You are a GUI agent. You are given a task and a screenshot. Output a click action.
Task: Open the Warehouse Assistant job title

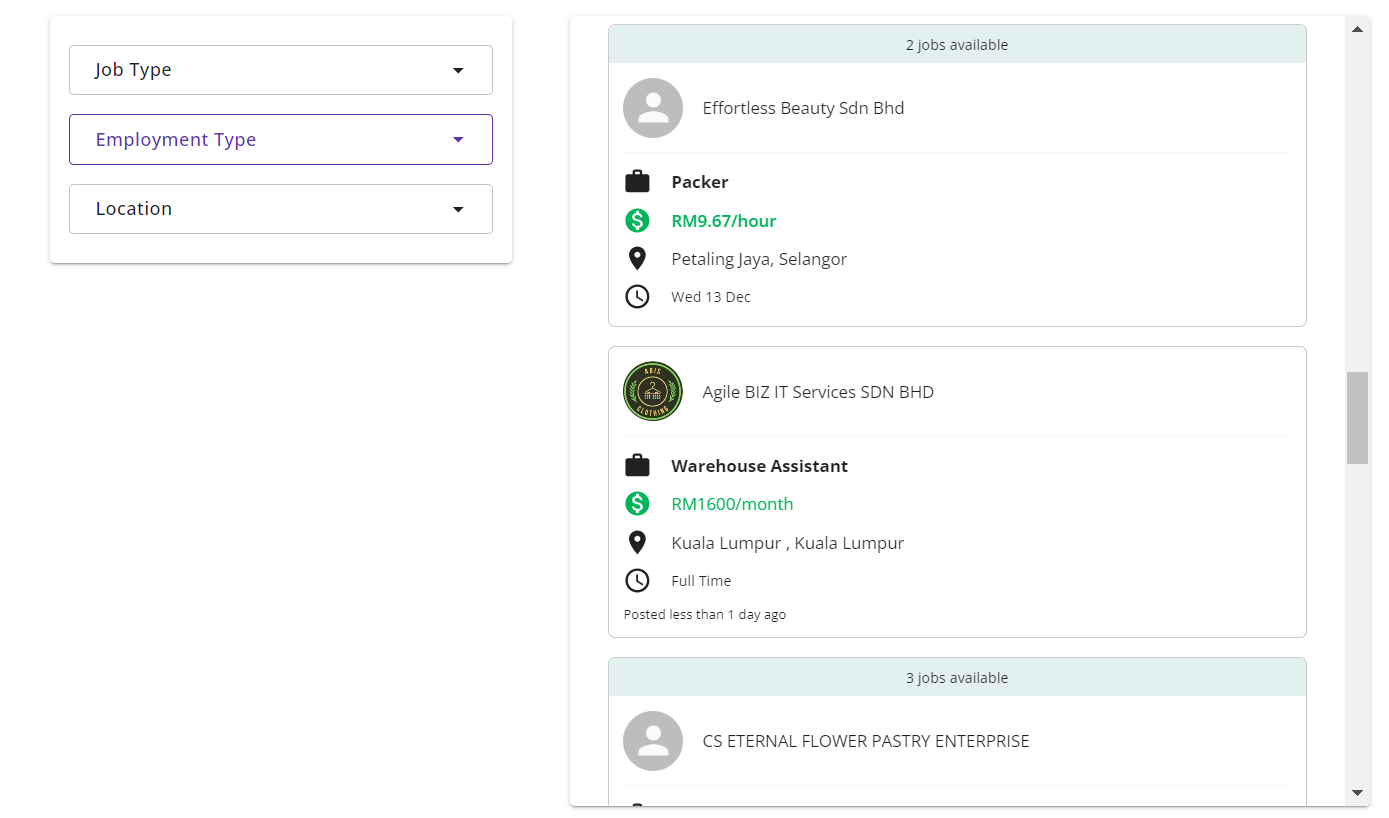pos(760,466)
